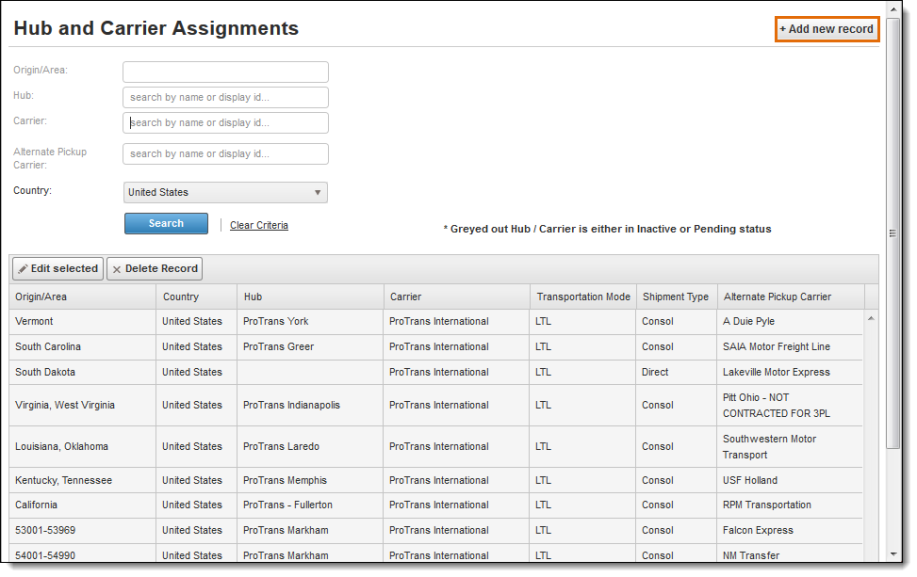Click the blue Search button

point(166,224)
